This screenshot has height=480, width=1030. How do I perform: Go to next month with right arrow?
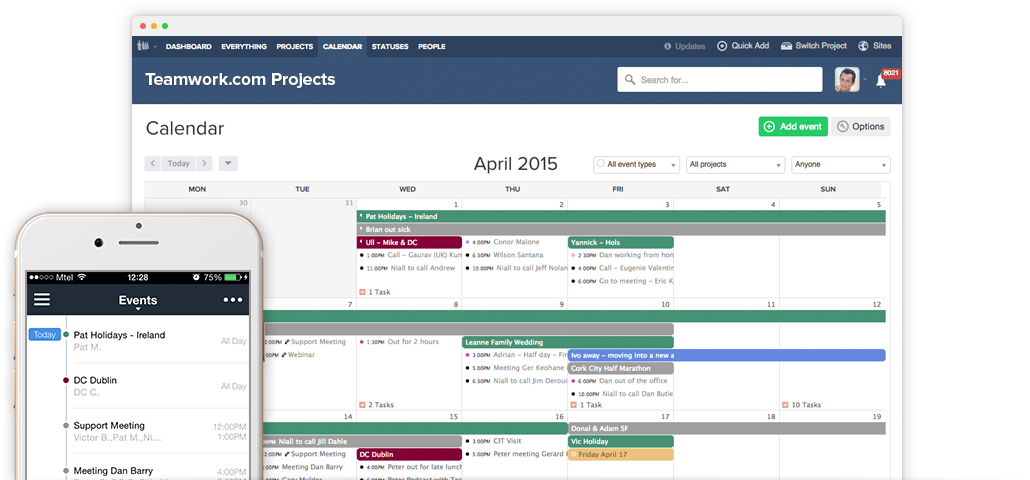(x=203, y=163)
